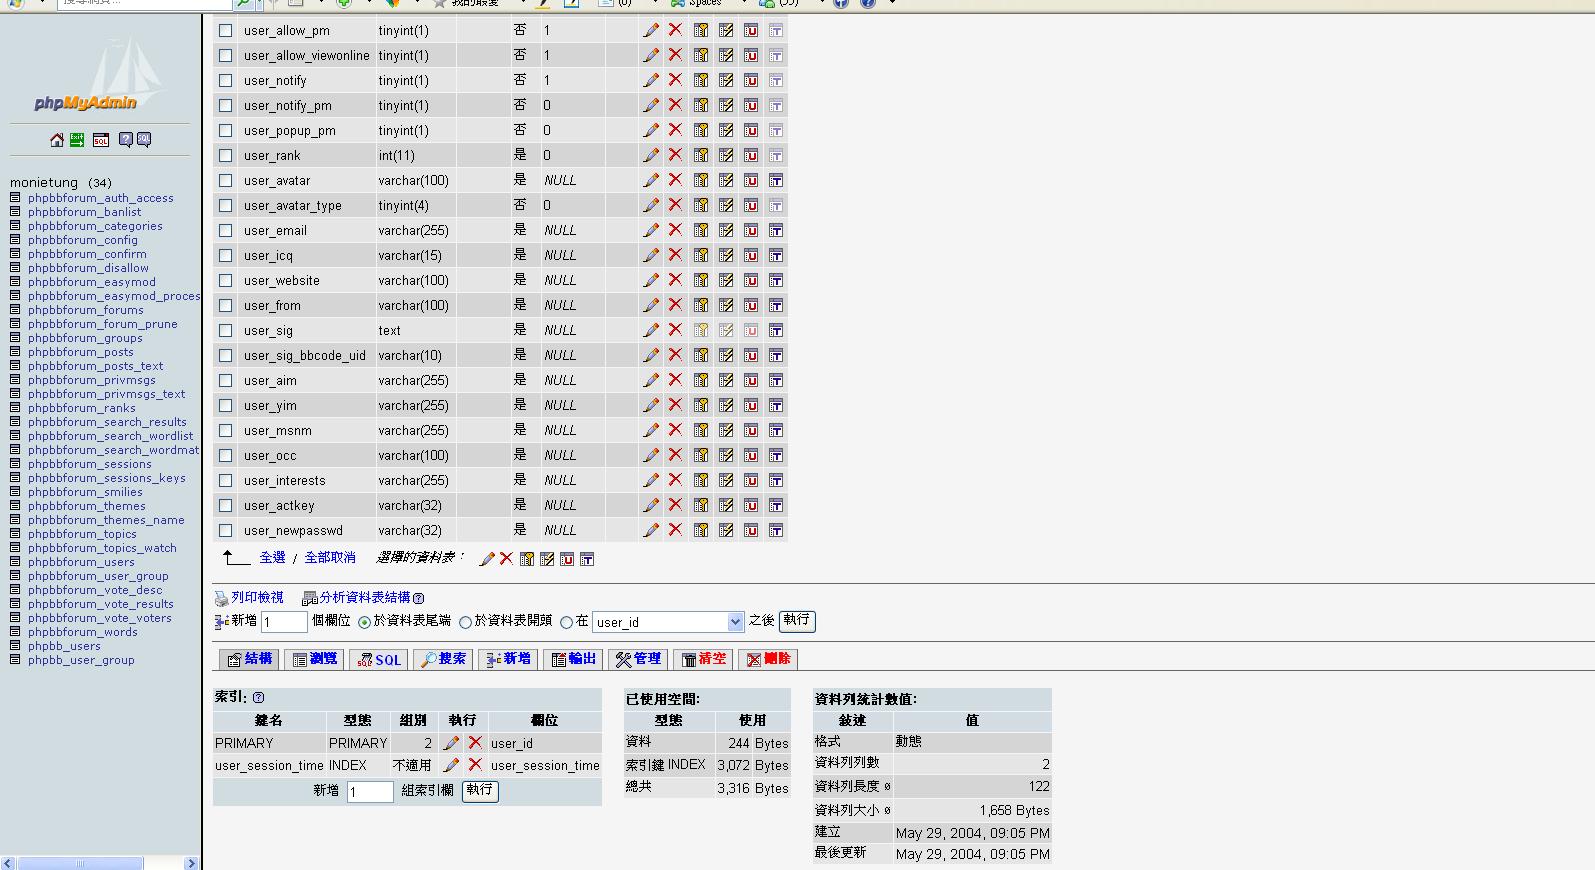Click the phpMyAdmin home icon
This screenshot has width=1595, height=870.
coord(57,140)
